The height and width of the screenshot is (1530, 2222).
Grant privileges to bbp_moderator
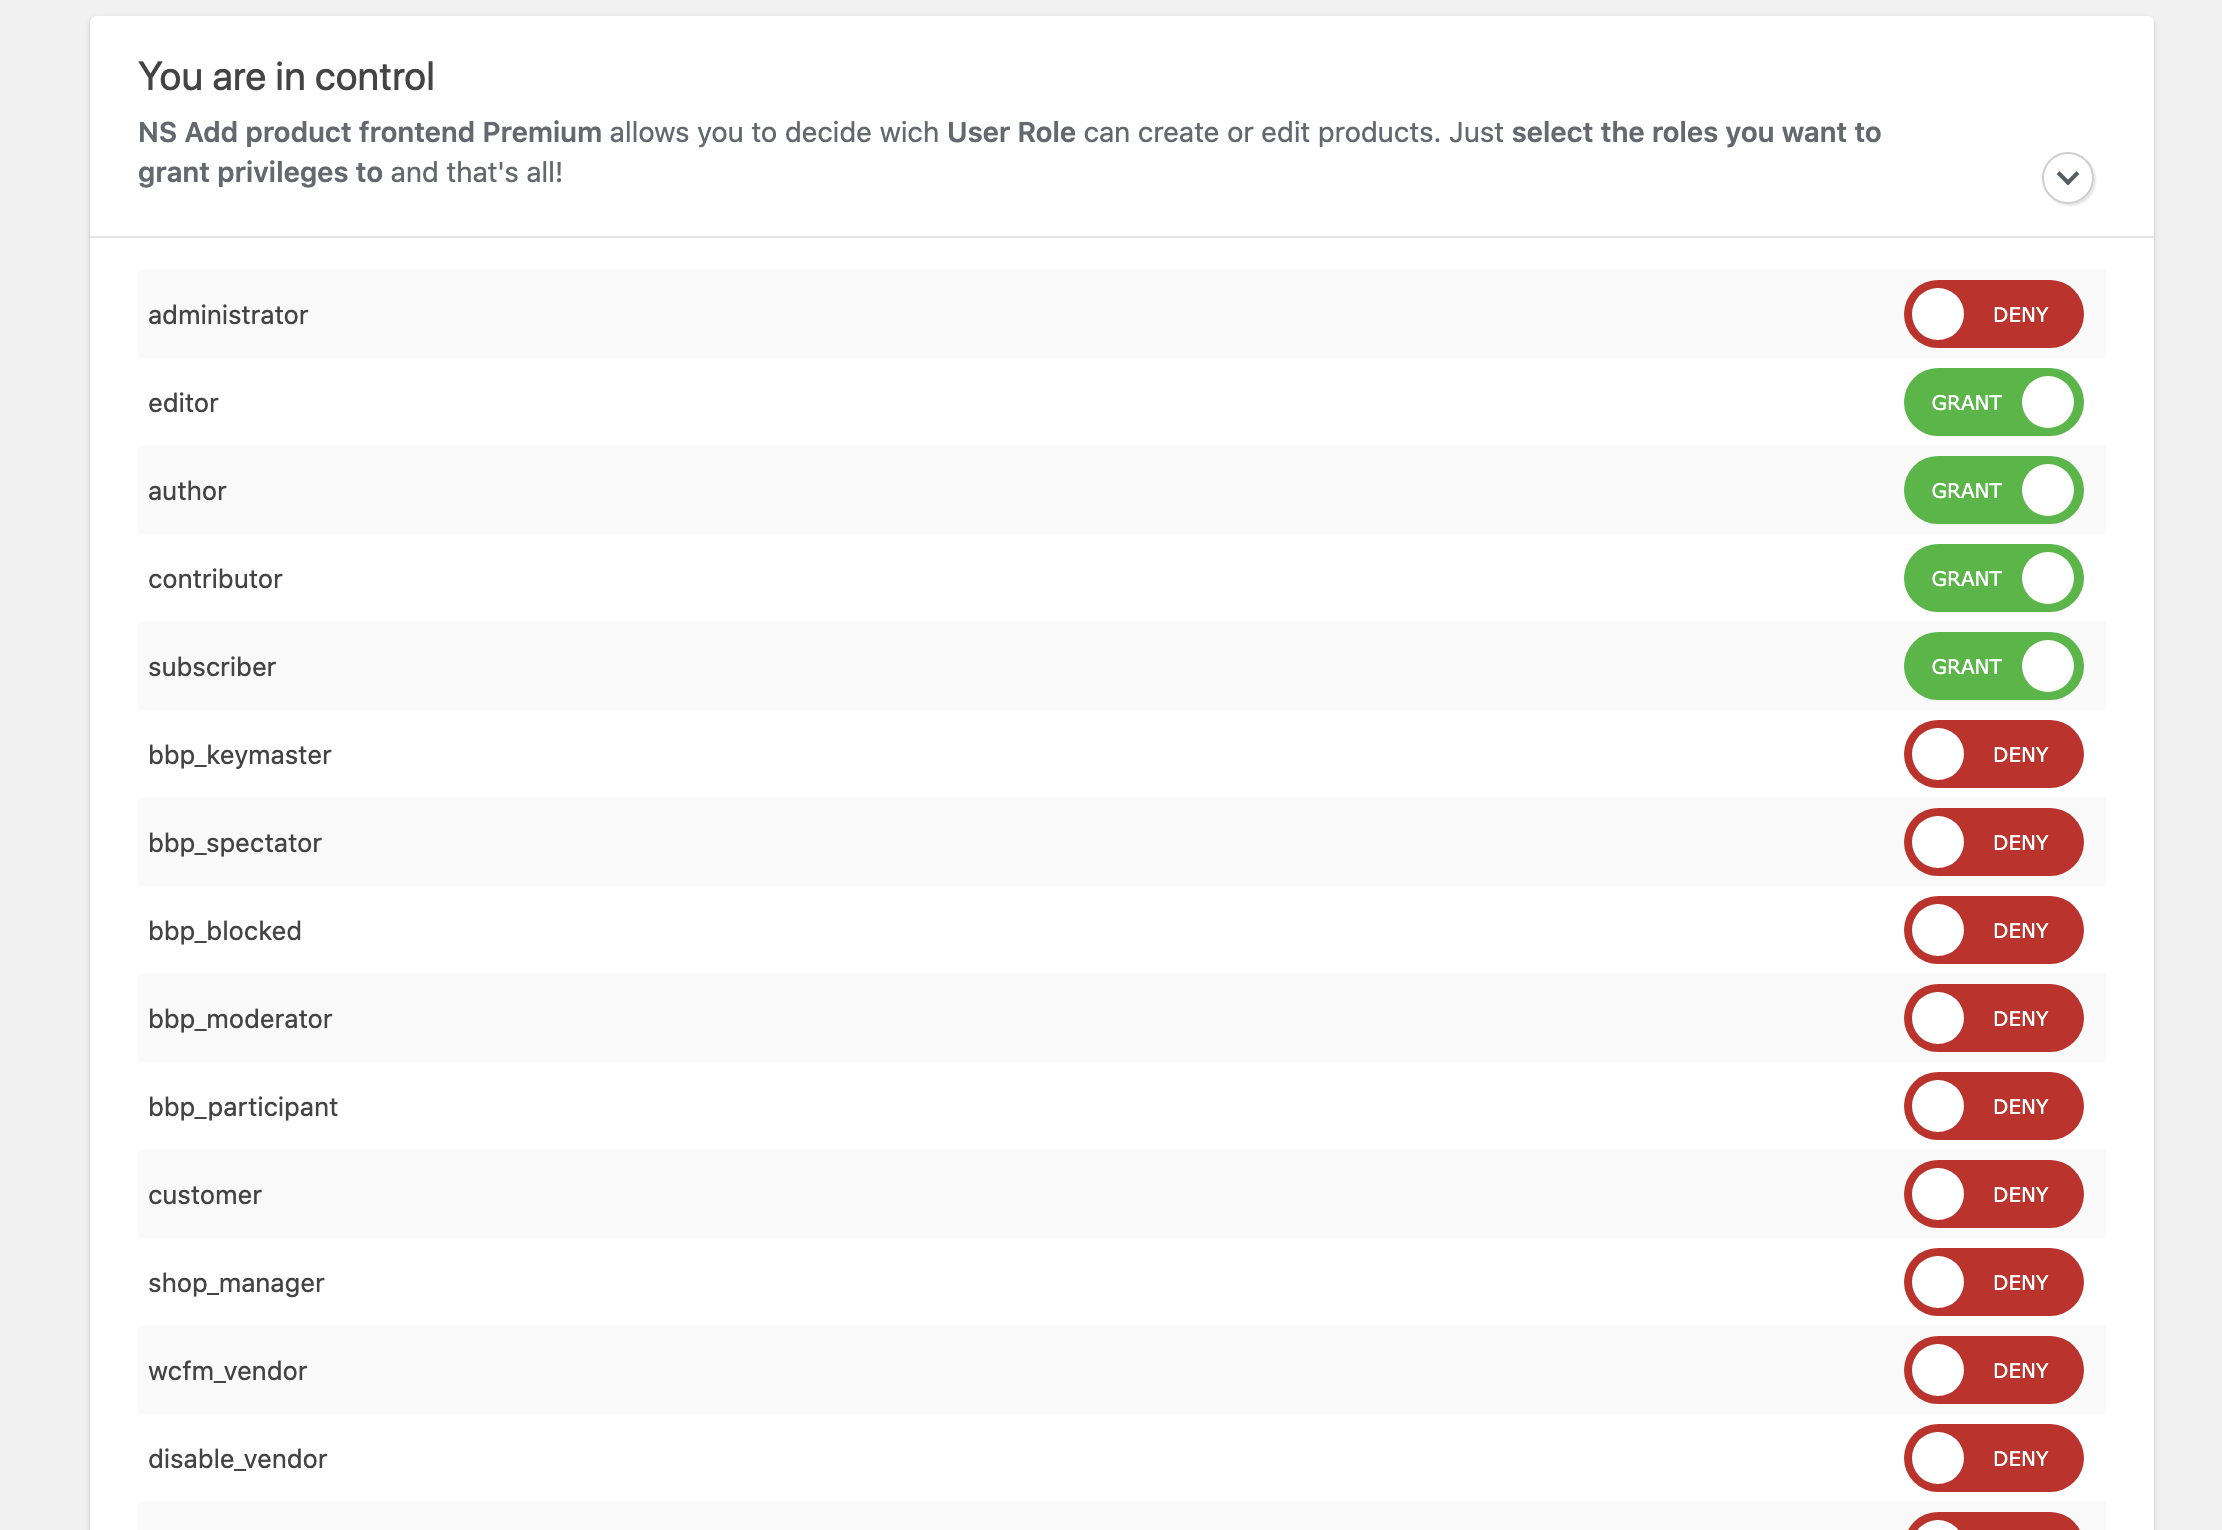coord(1993,1018)
